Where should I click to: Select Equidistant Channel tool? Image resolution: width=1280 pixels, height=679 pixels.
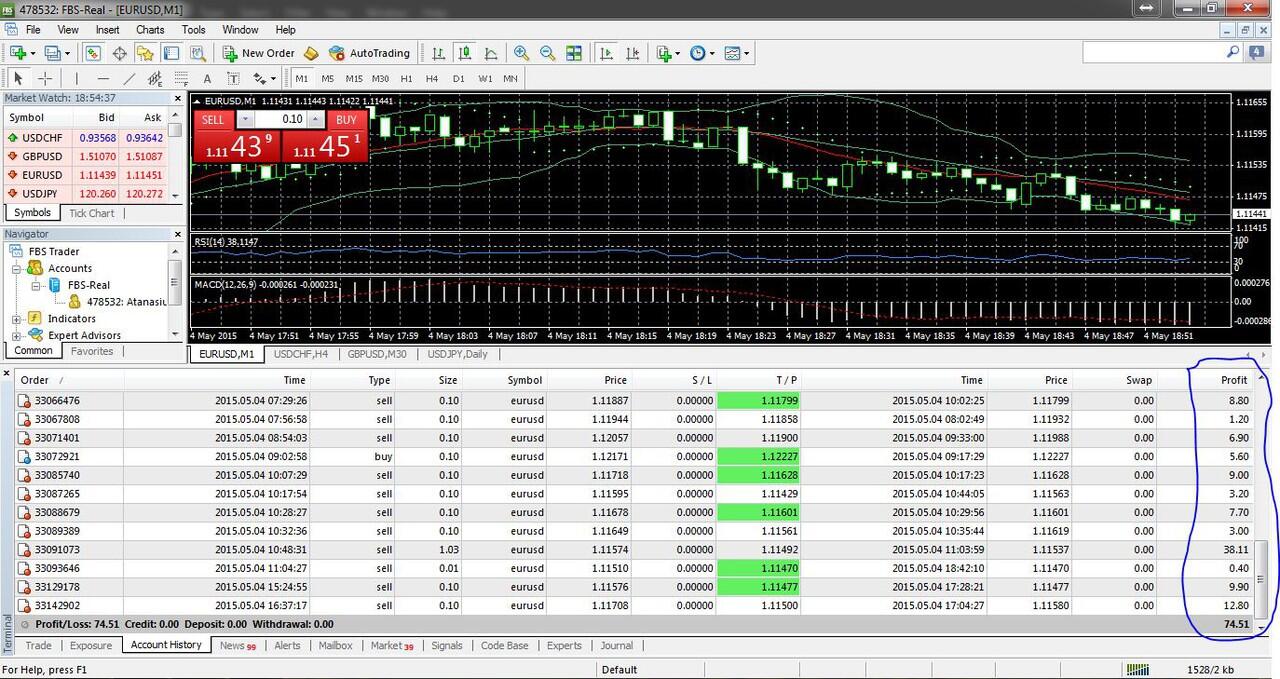155,78
